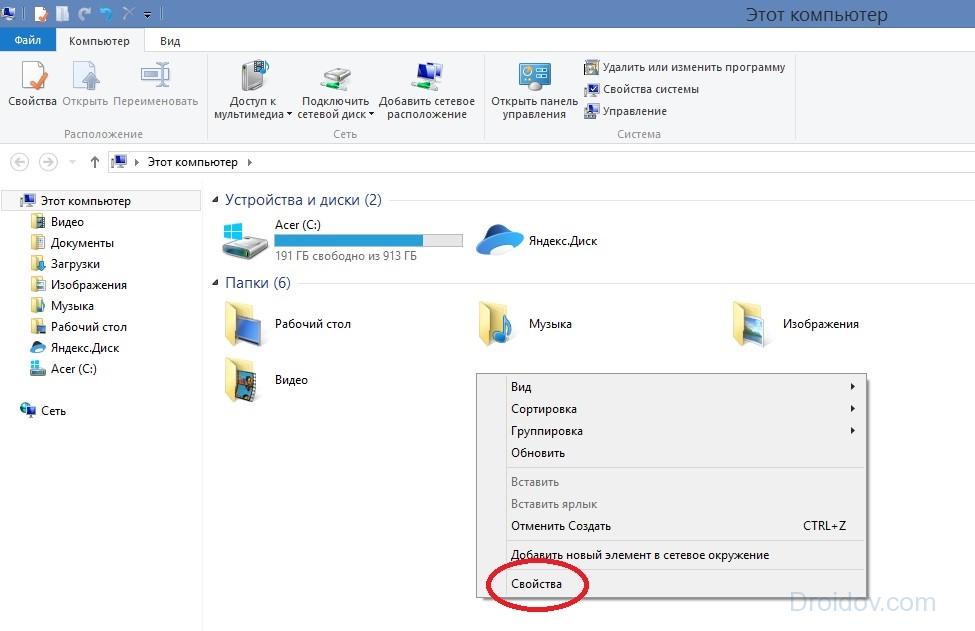Screen dimensions: 975x631
Task: Click the computer icon in address bar
Action: coord(119,162)
